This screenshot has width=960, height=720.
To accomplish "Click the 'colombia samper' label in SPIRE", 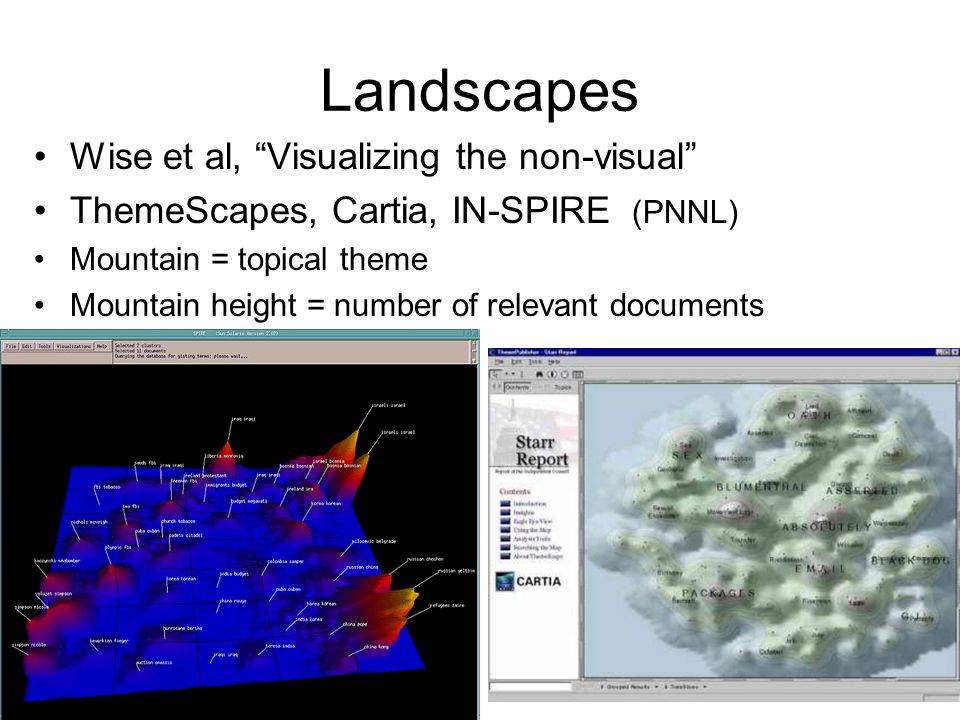I will coord(285,561).
